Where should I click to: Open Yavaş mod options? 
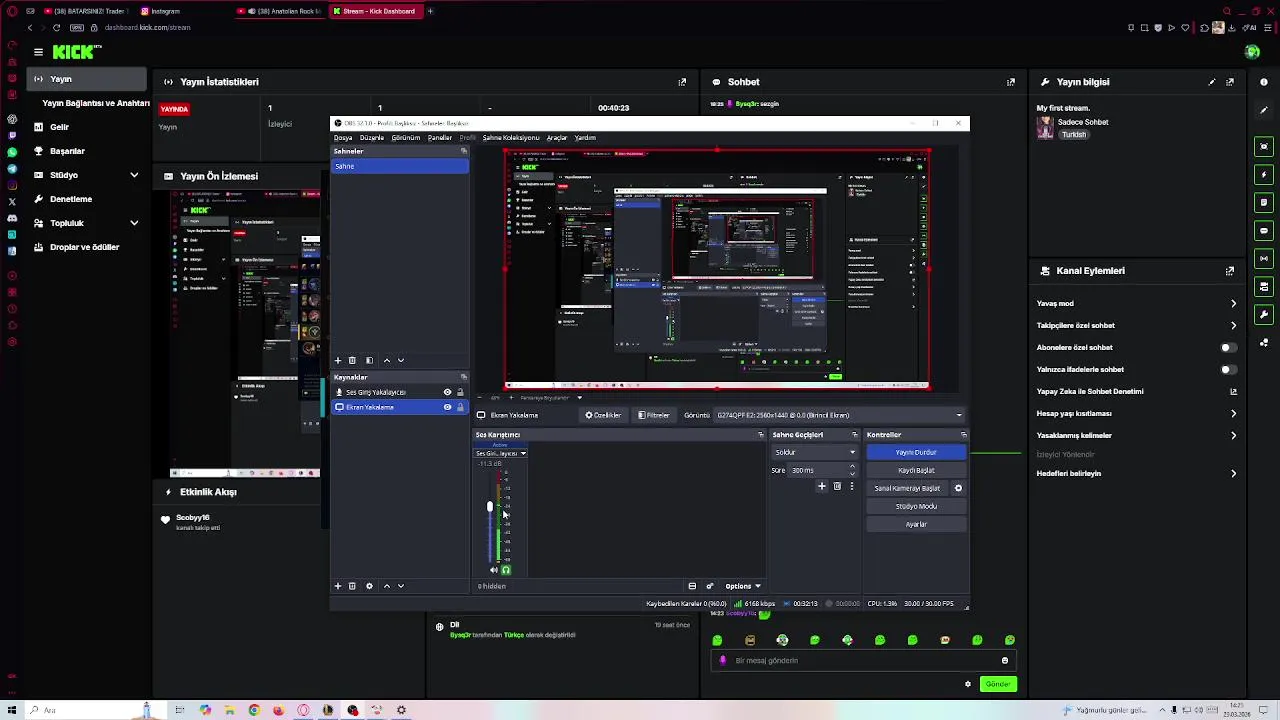click(1233, 303)
